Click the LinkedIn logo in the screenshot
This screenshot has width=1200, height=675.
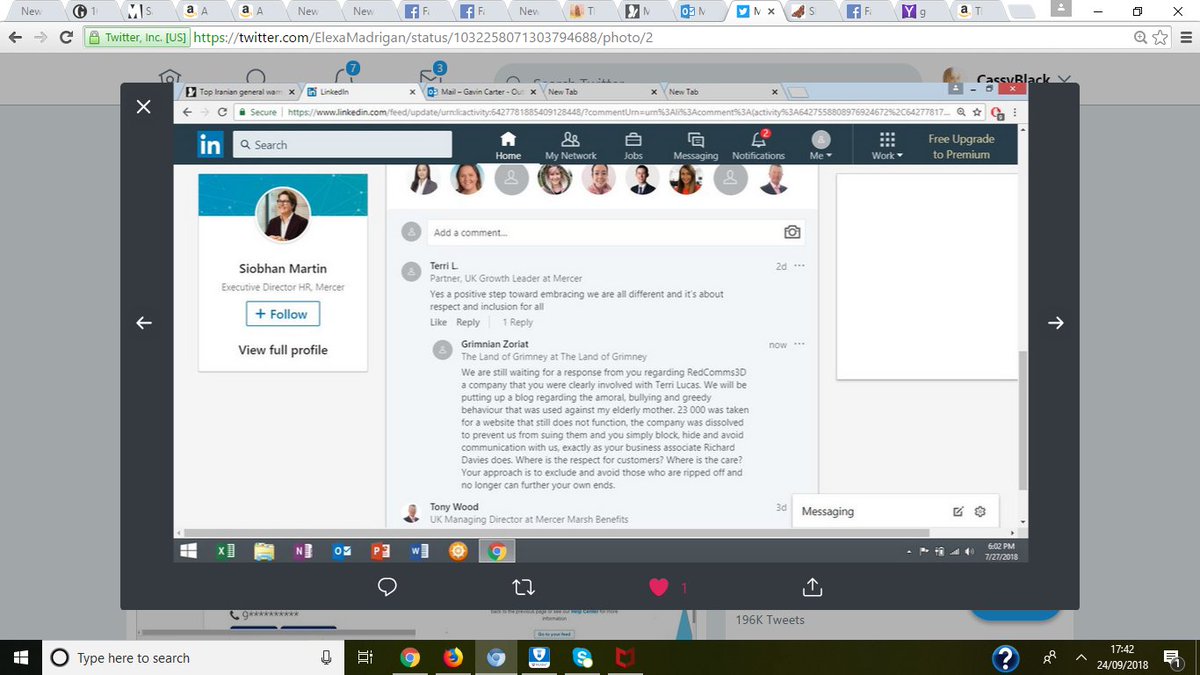pyautogui.click(x=210, y=145)
